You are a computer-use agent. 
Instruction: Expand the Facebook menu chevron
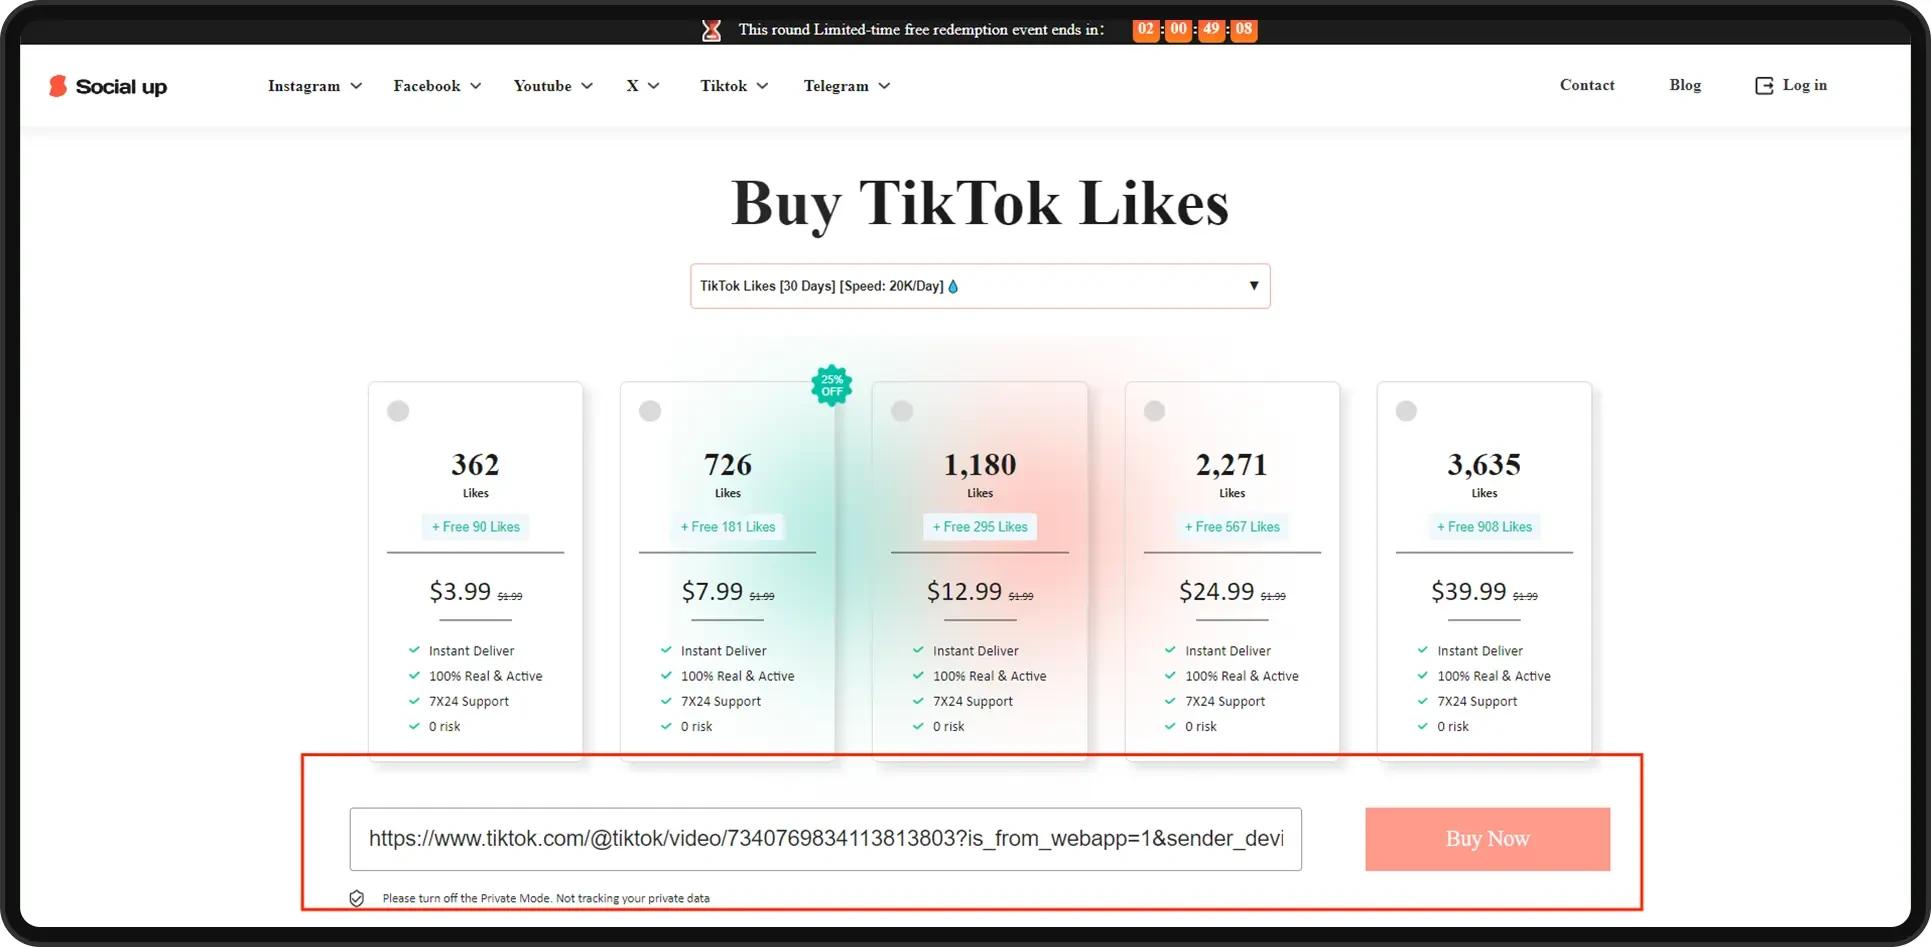(x=476, y=86)
